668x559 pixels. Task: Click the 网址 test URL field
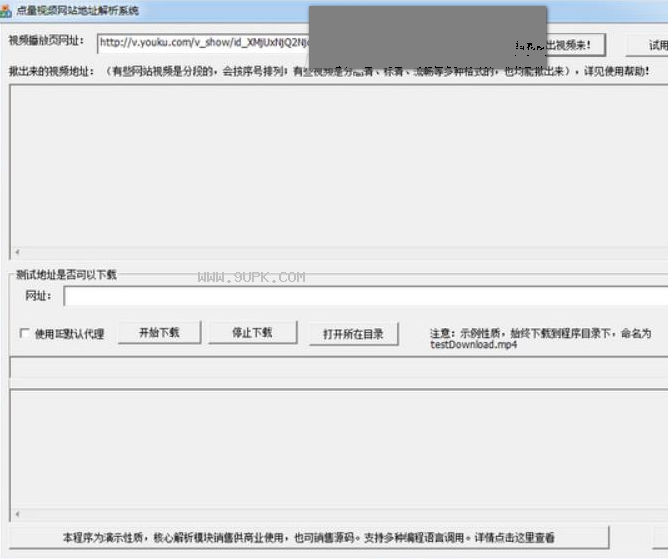pyautogui.click(x=366, y=296)
